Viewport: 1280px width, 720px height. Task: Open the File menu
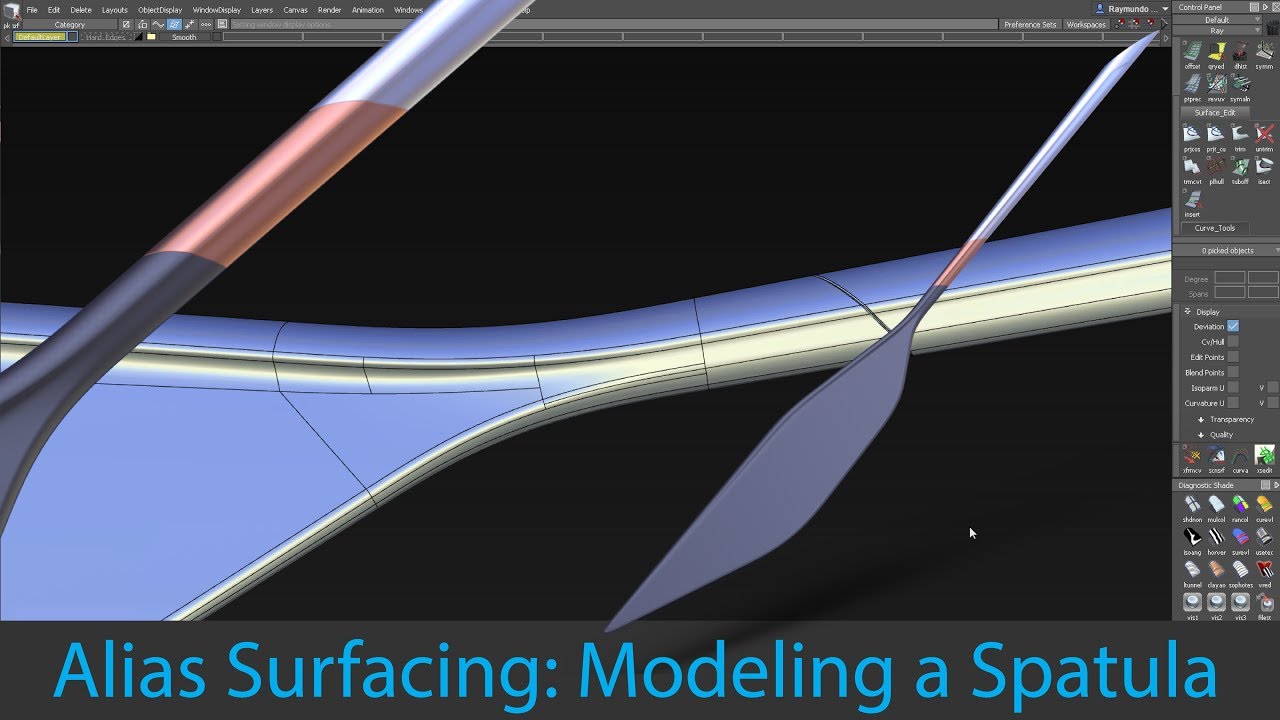click(33, 10)
